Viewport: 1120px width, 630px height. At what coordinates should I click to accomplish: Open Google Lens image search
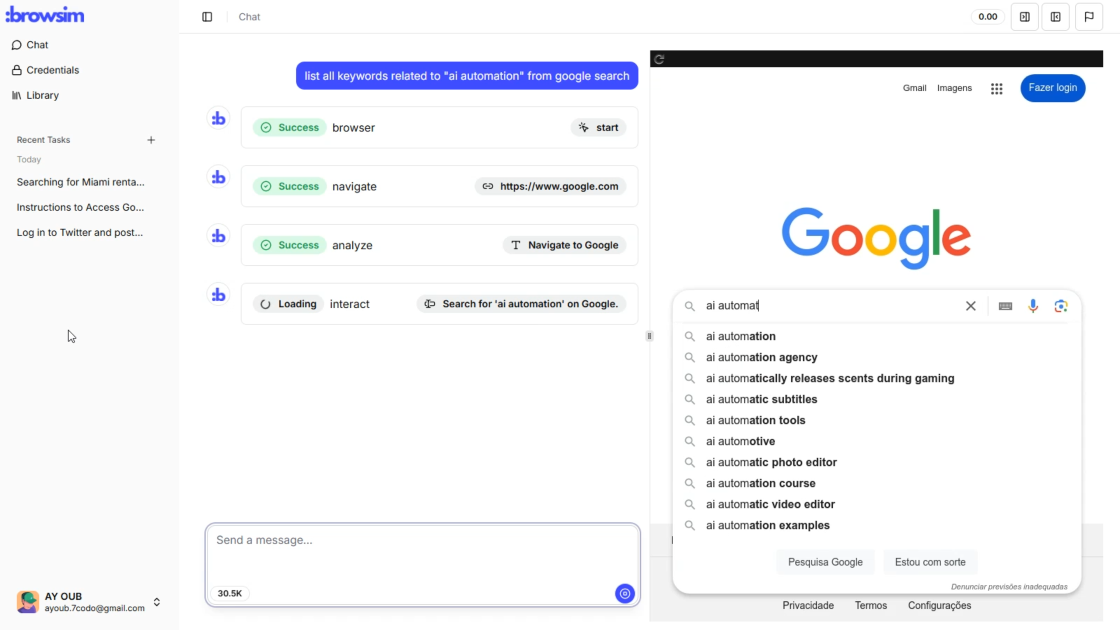(x=1061, y=306)
